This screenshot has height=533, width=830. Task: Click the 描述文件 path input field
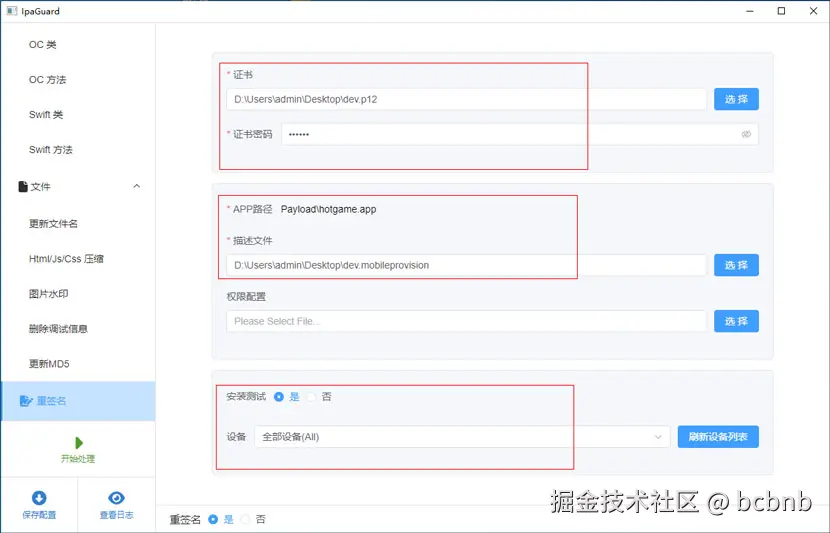pos(466,265)
